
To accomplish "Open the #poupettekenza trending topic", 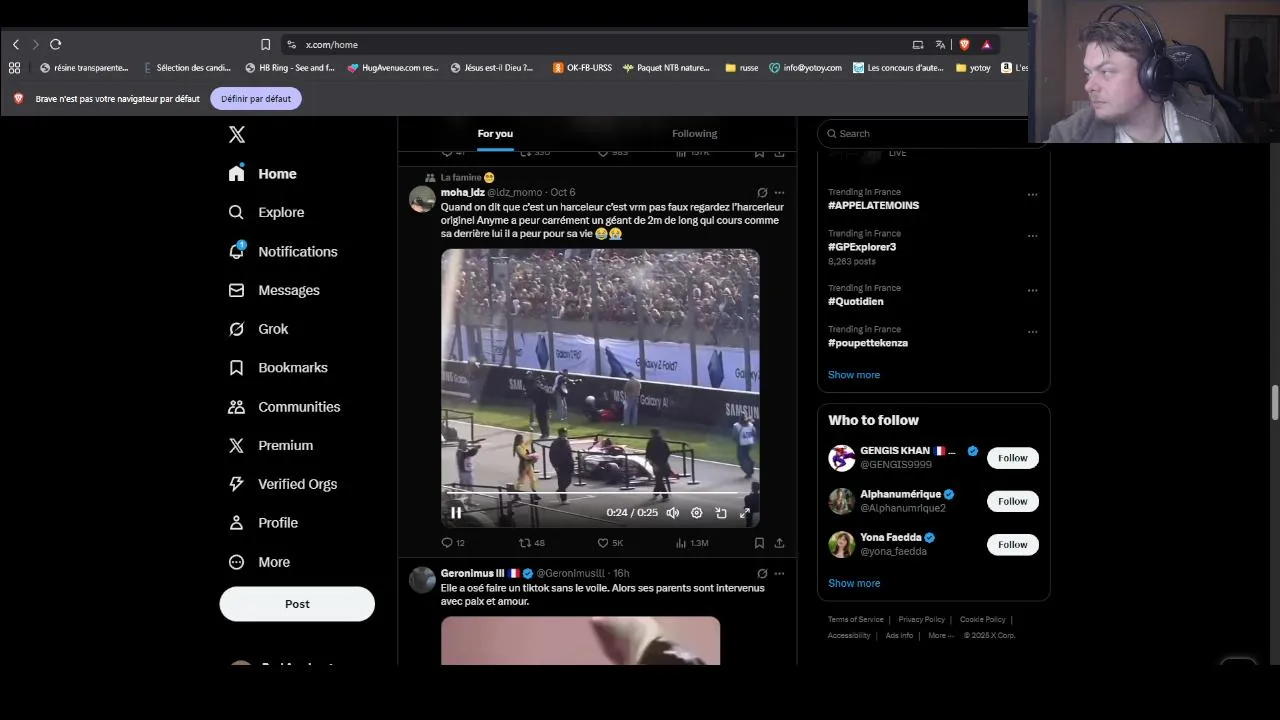I will pos(868,343).
